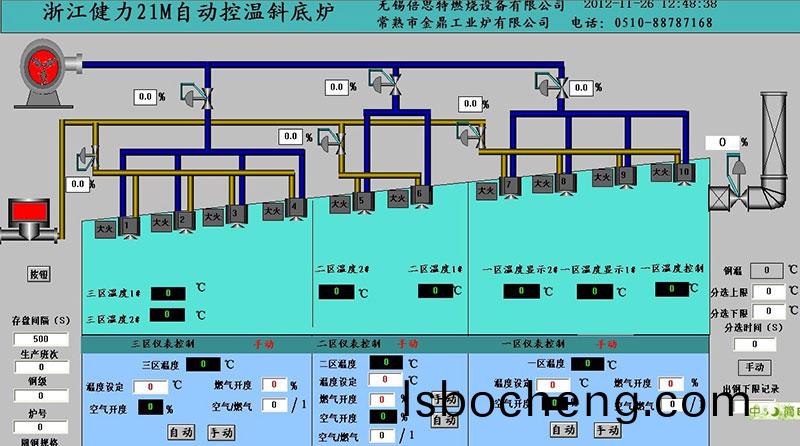Screen dimensions: 800x446
Task: Click zone 1 温度设定 input field
Action: tap(553, 384)
